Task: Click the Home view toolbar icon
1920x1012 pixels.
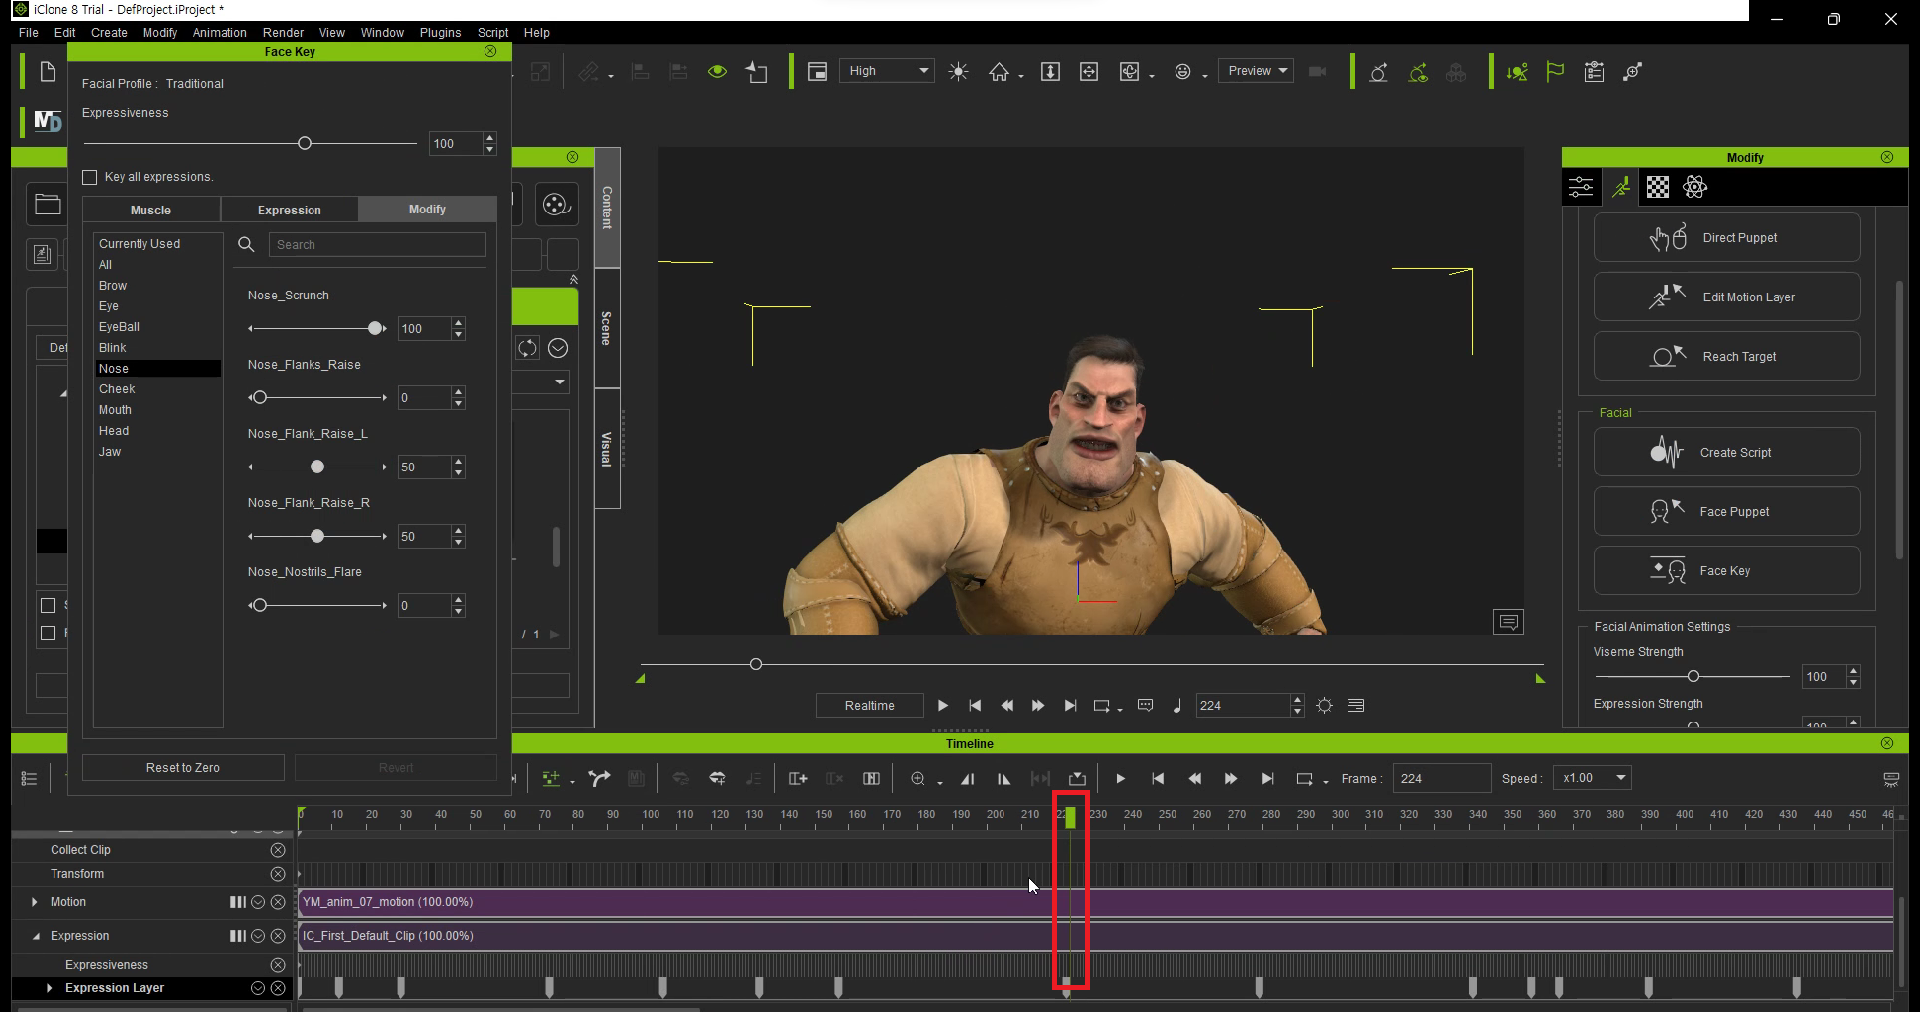Action: (999, 72)
